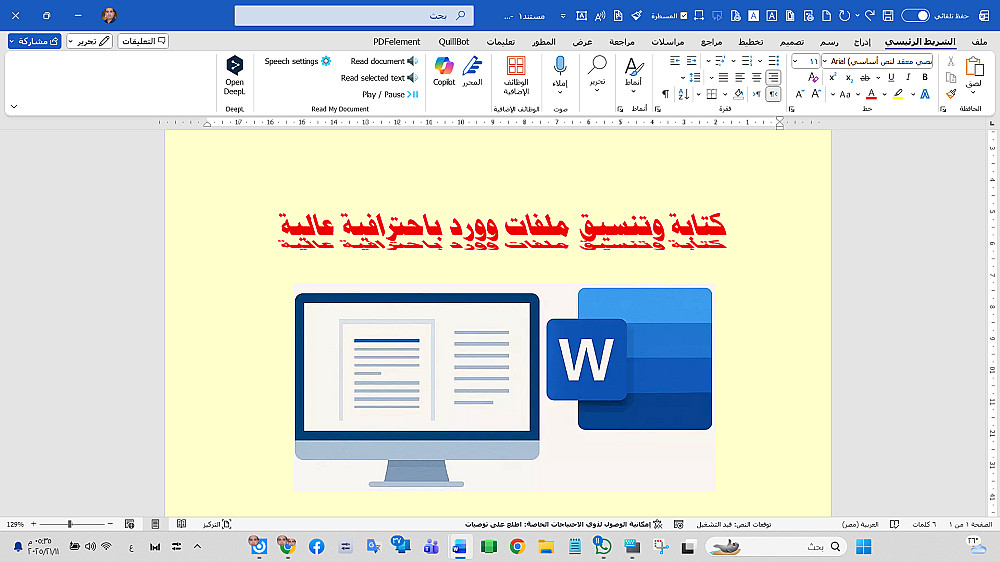Toggle Strikethrough formatting
1000x562 pixels.
pyautogui.click(x=865, y=77)
